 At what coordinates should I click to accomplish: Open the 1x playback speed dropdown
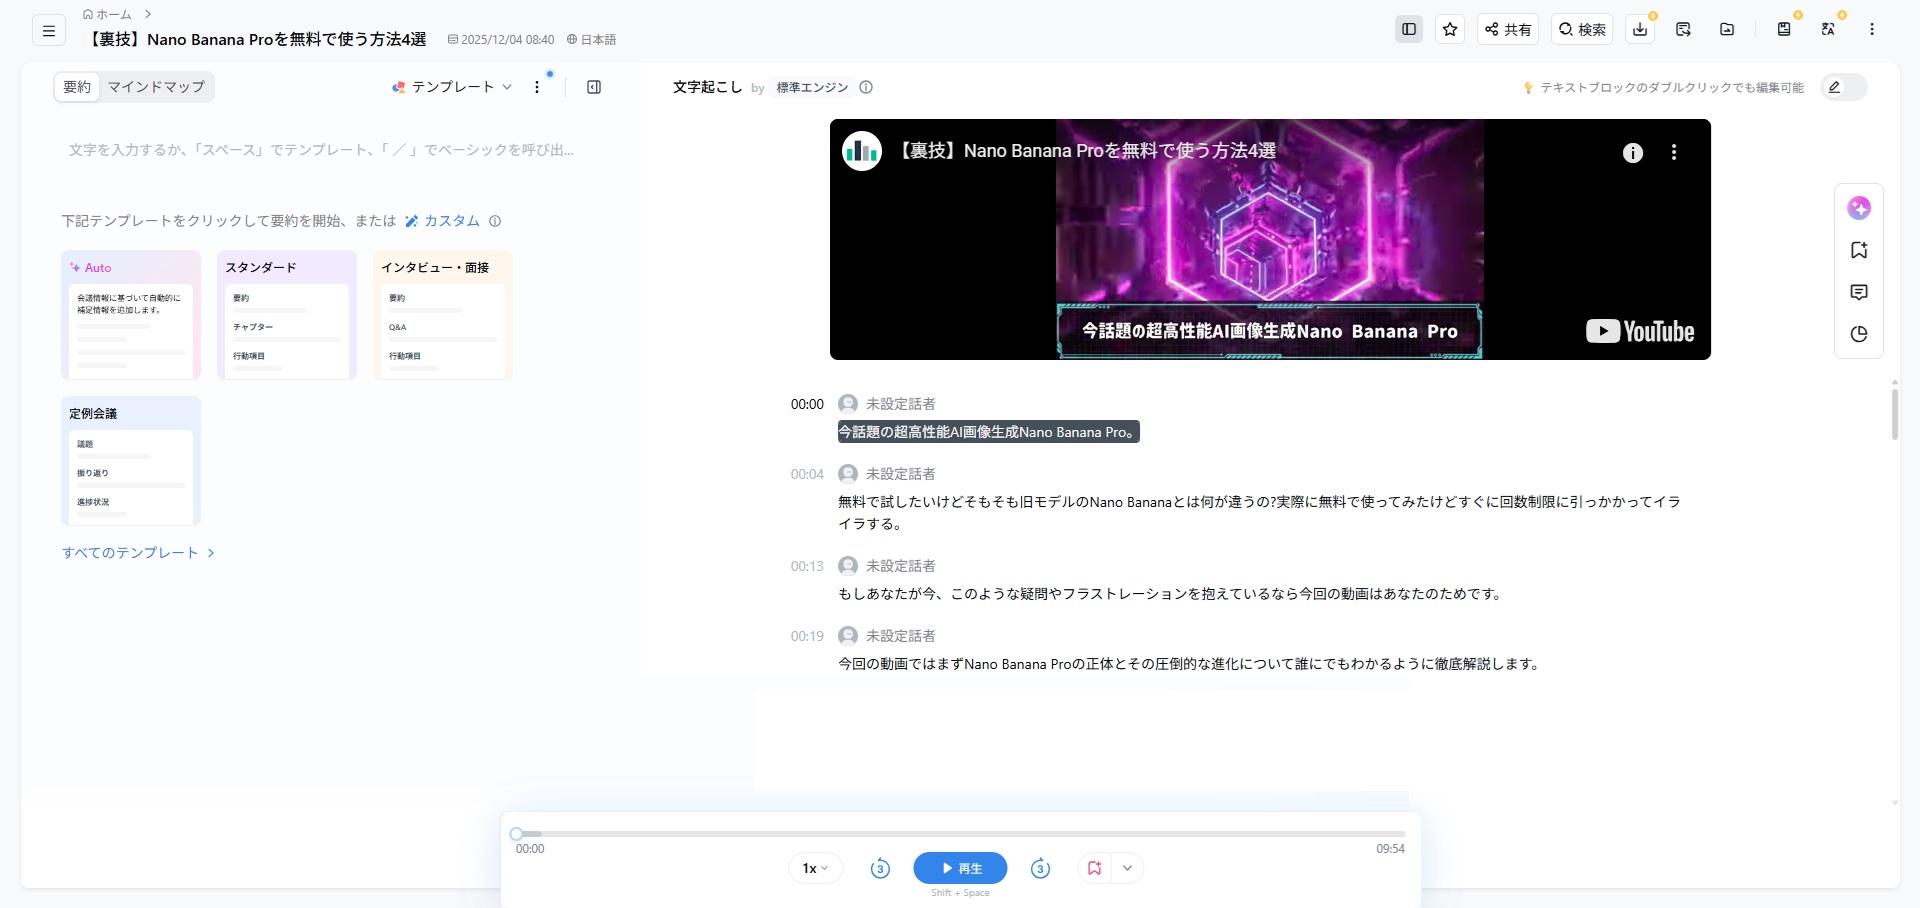click(815, 868)
